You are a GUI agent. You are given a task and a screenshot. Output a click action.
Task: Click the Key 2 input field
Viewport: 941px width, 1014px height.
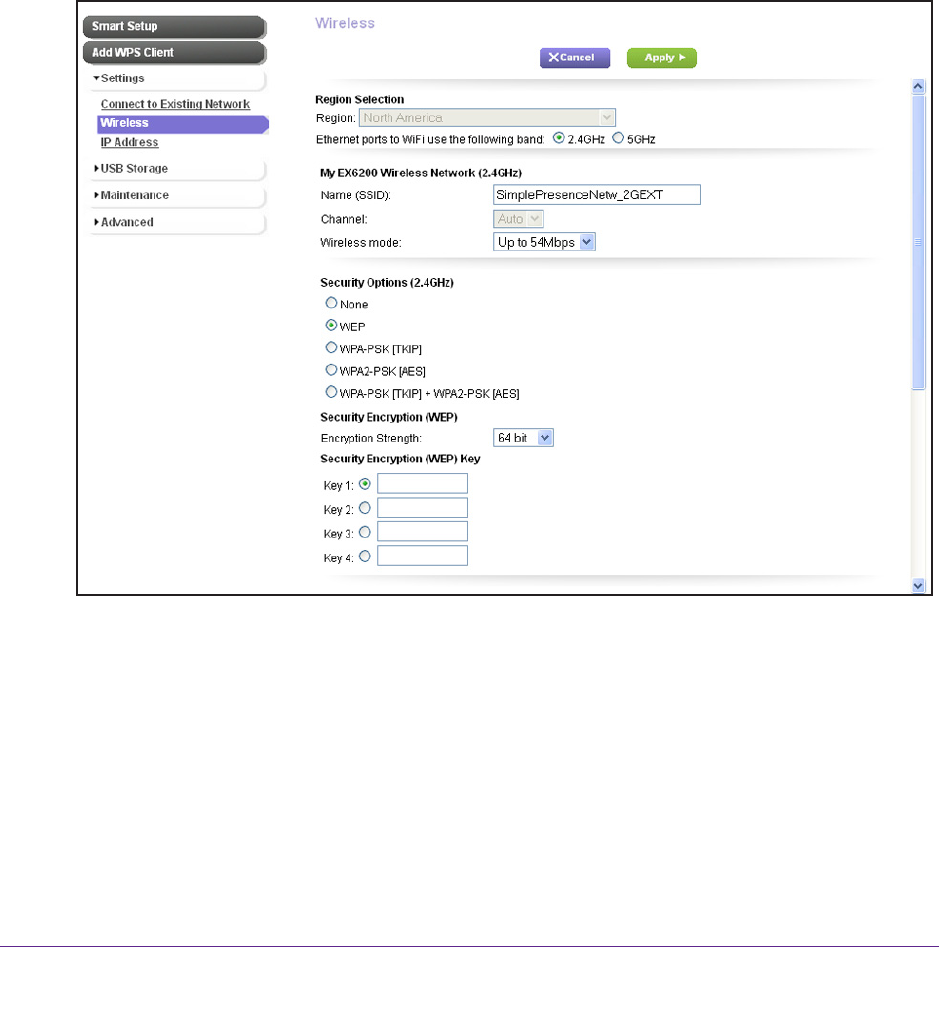tap(422, 508)
